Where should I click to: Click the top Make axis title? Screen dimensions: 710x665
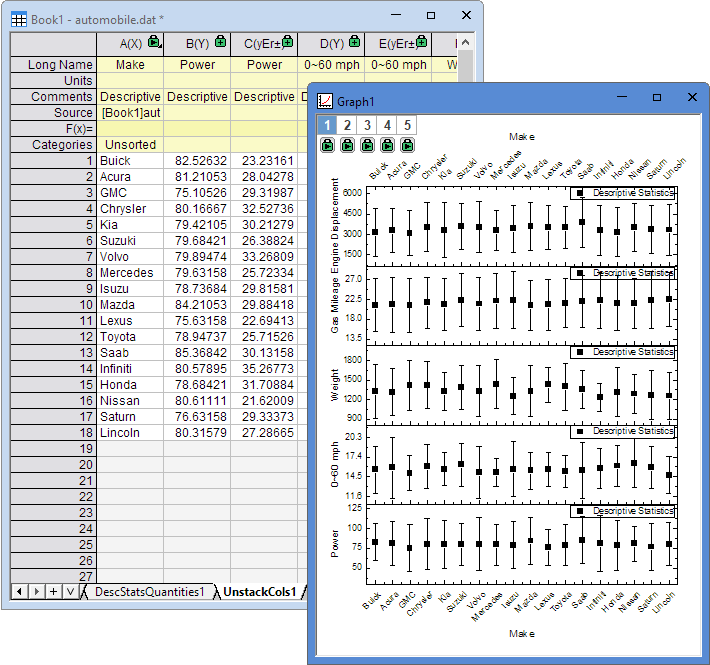pos(522,137)
